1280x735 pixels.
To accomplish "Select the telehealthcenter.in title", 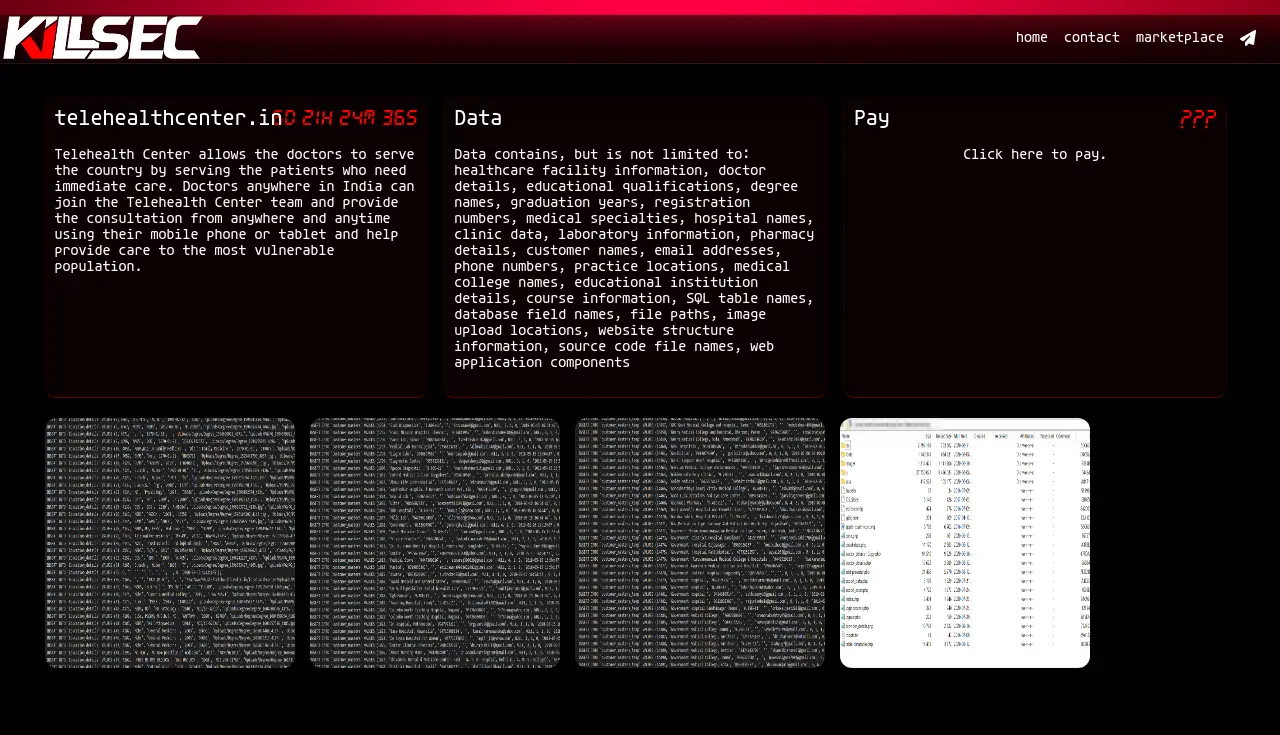I will coord(167,118).
